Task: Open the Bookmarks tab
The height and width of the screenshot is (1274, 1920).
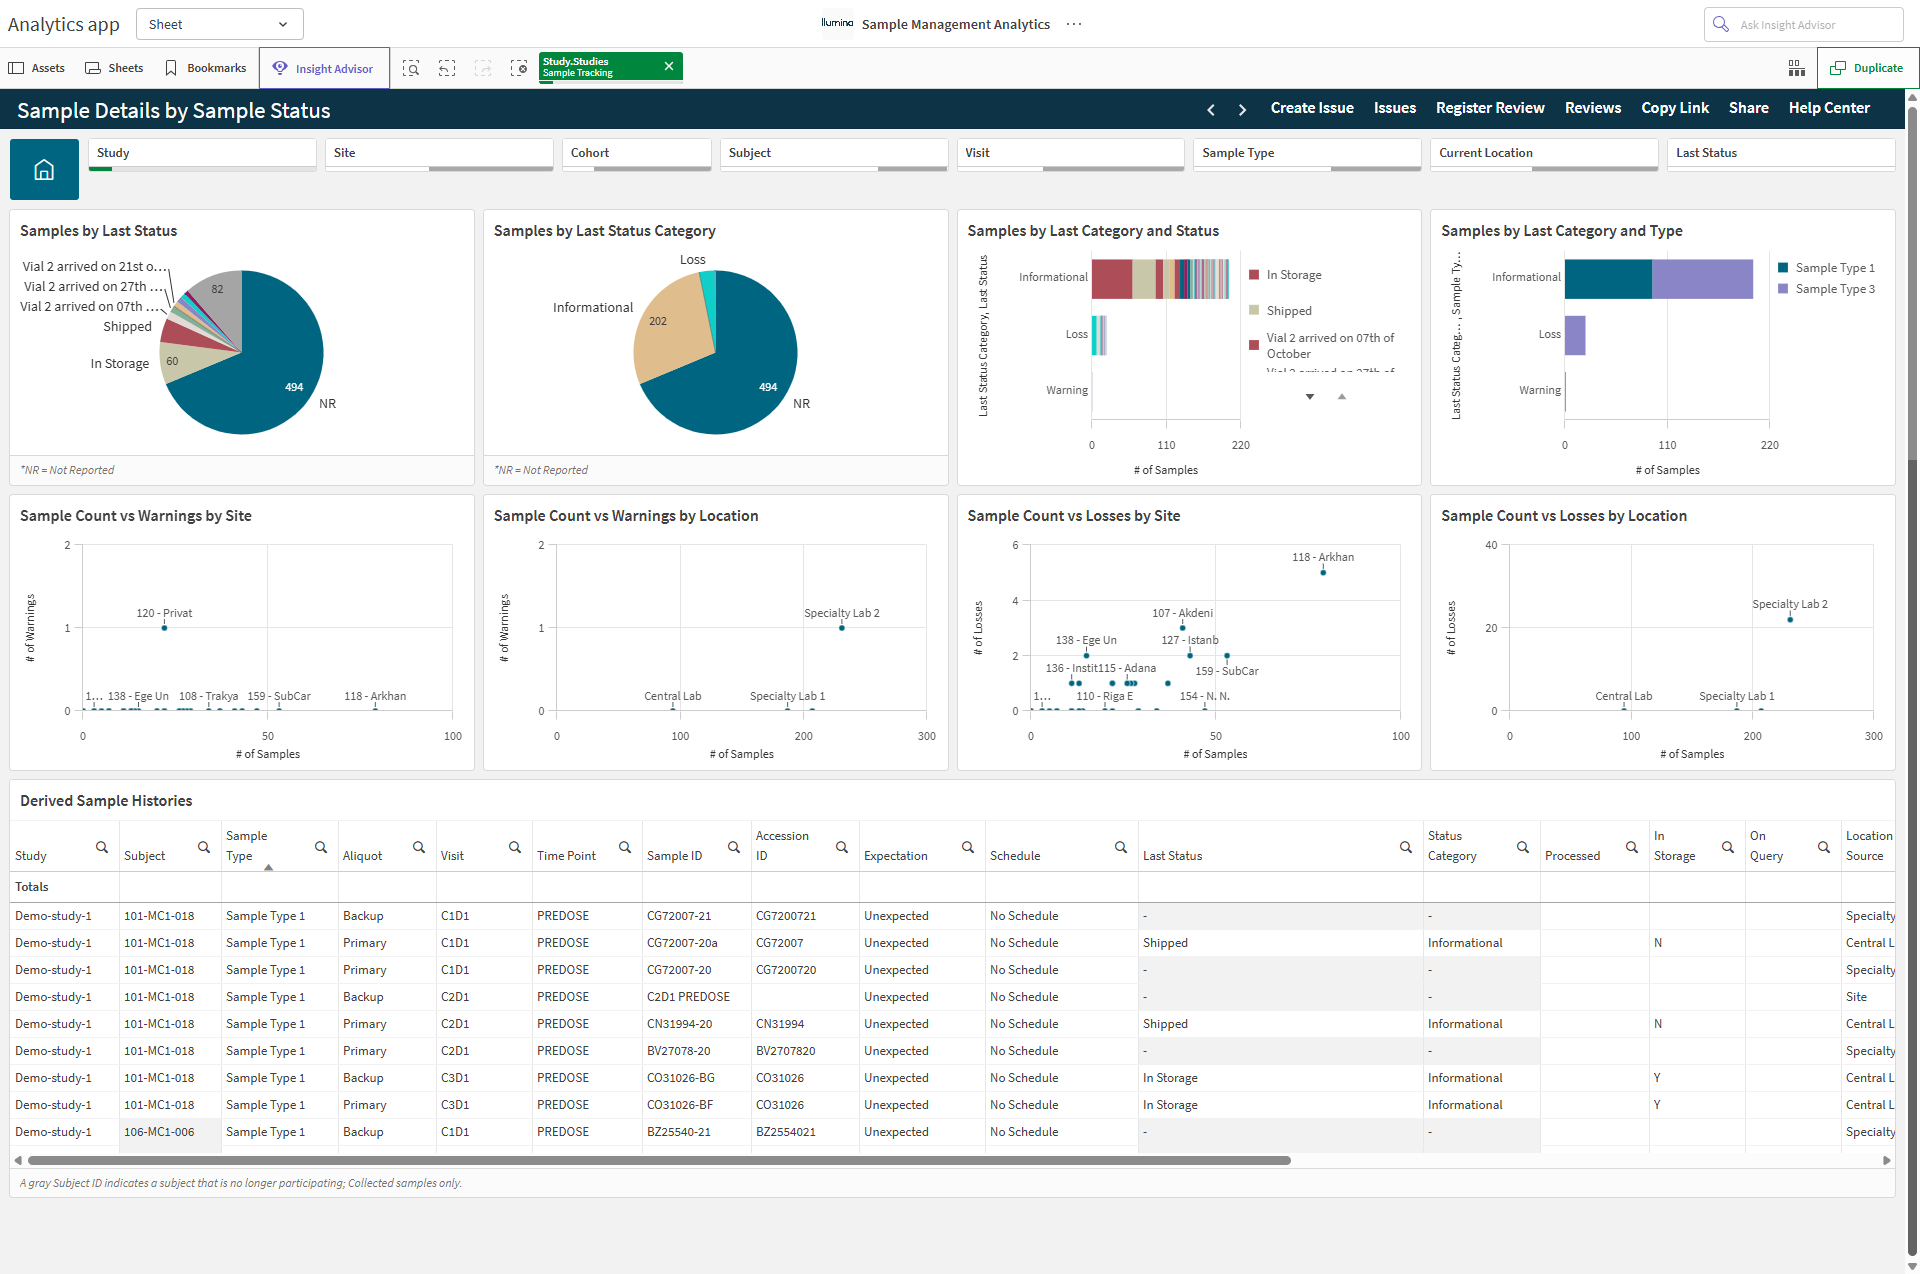Action: coord(205,68)
